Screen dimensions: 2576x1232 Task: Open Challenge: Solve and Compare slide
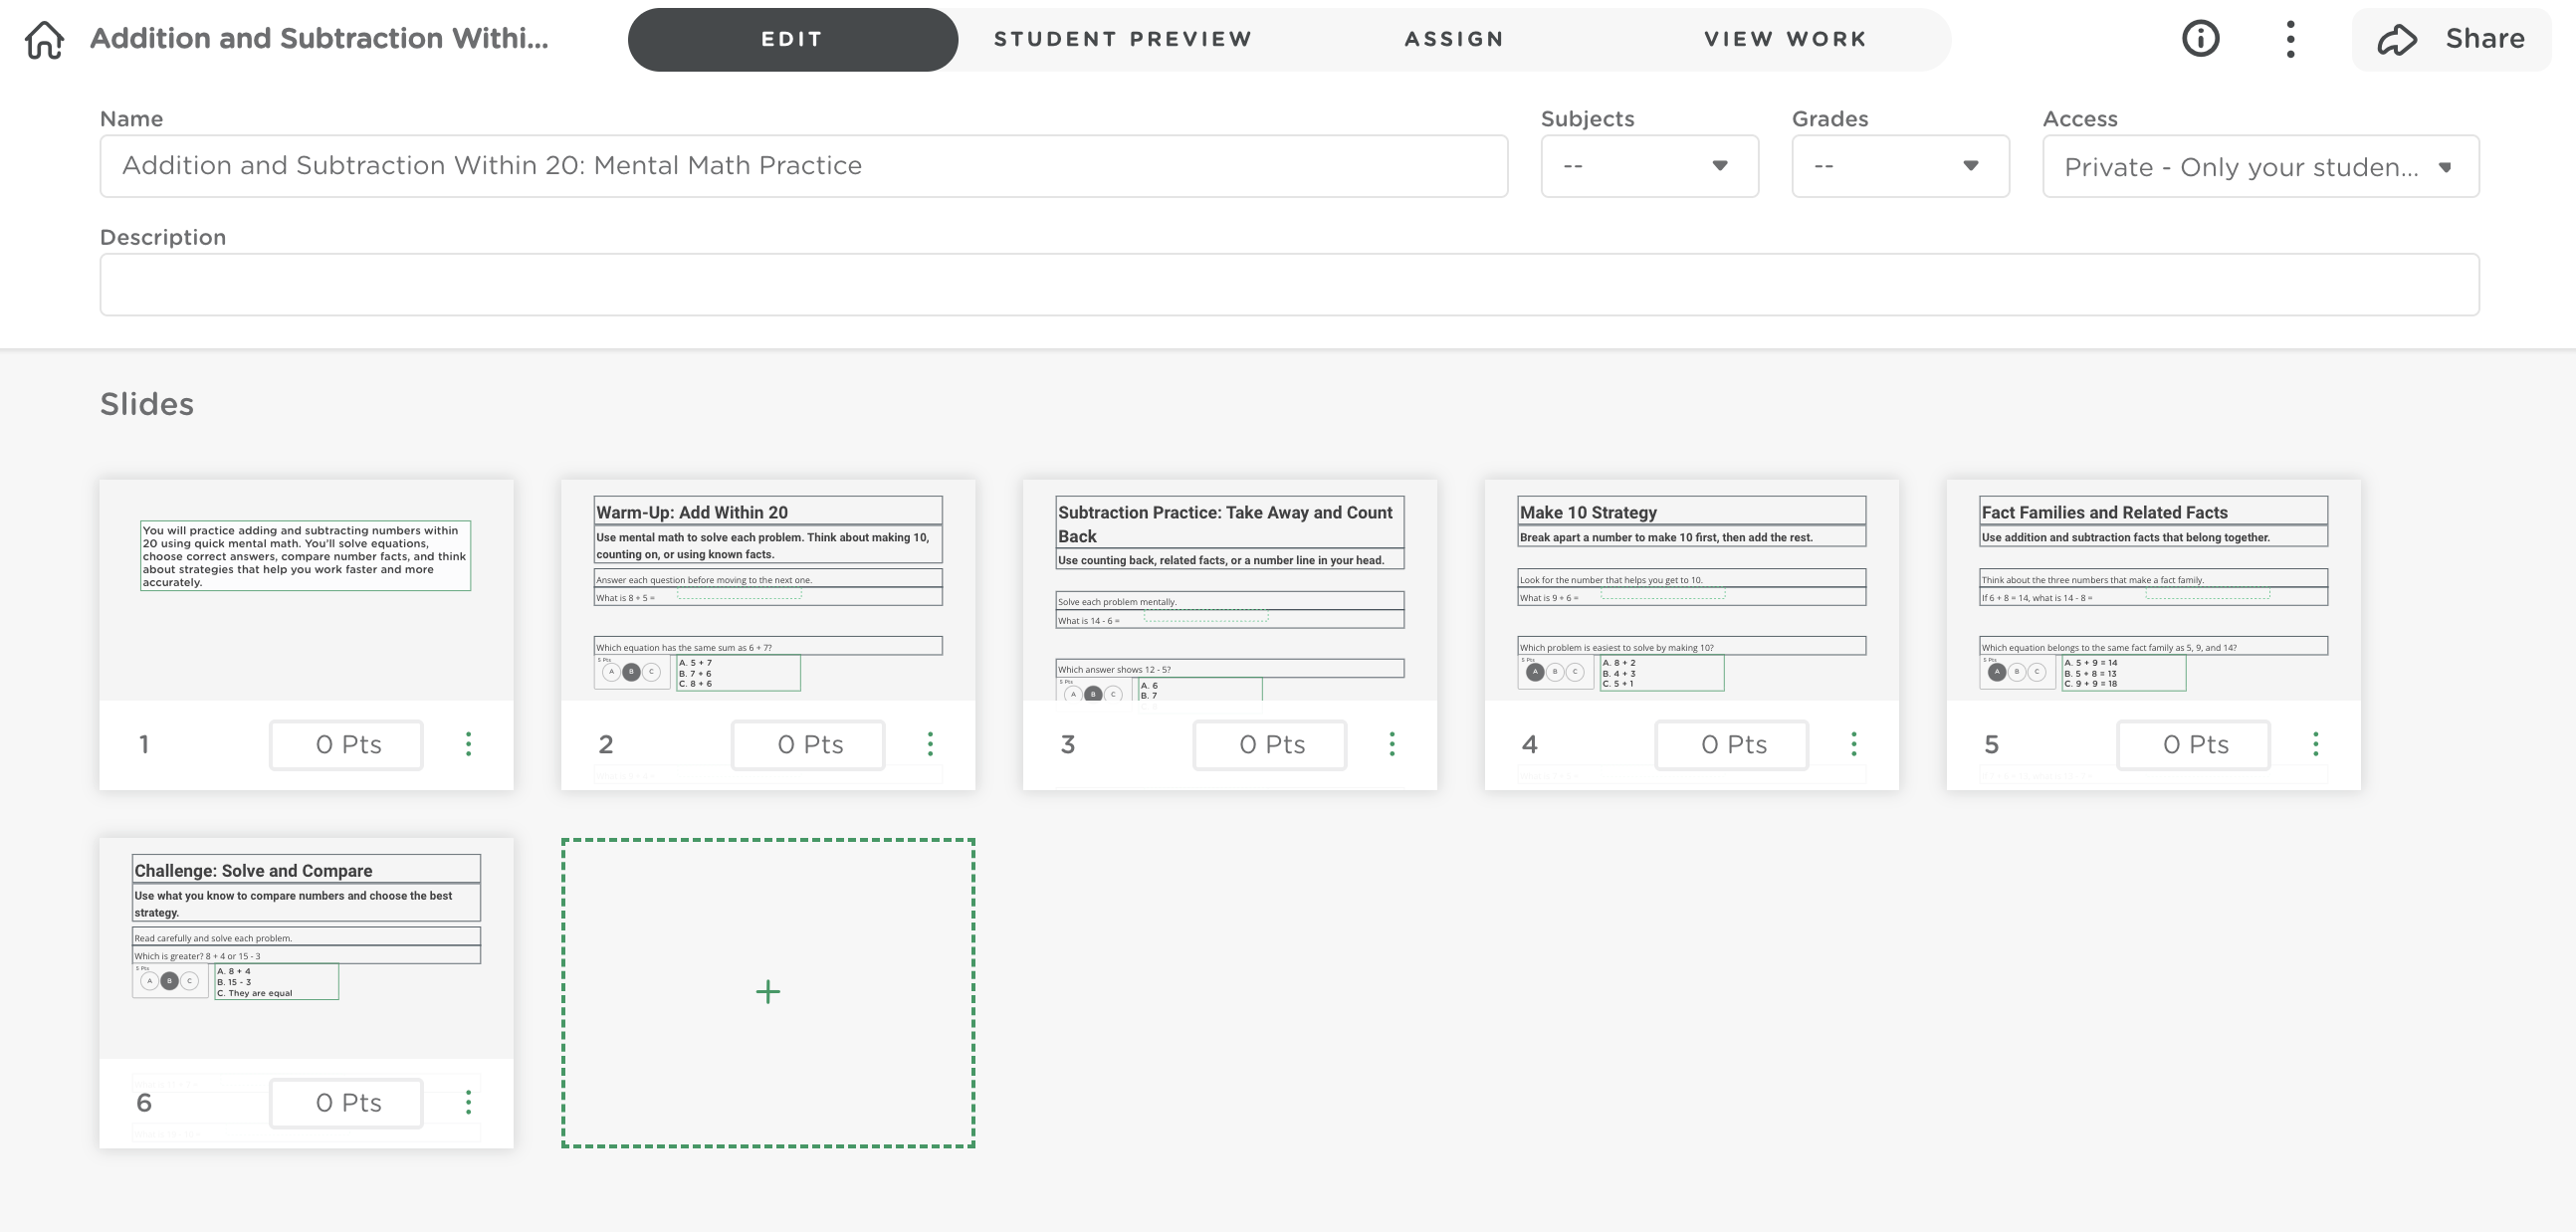tap(306, 948)
